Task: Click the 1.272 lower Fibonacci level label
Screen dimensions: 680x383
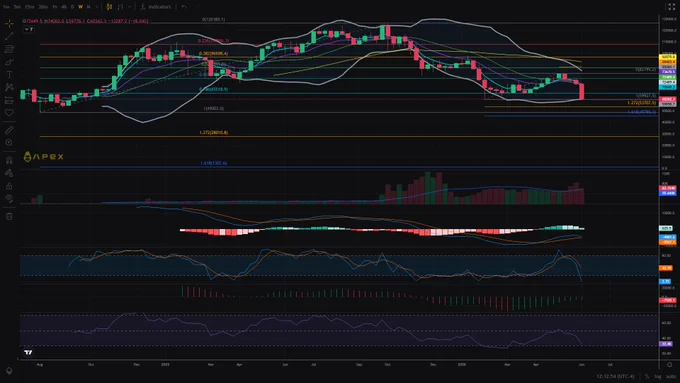Action: click(214, 132)
